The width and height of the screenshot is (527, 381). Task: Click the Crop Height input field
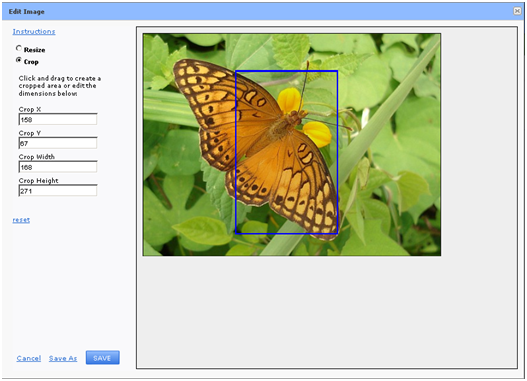point(58,191)
